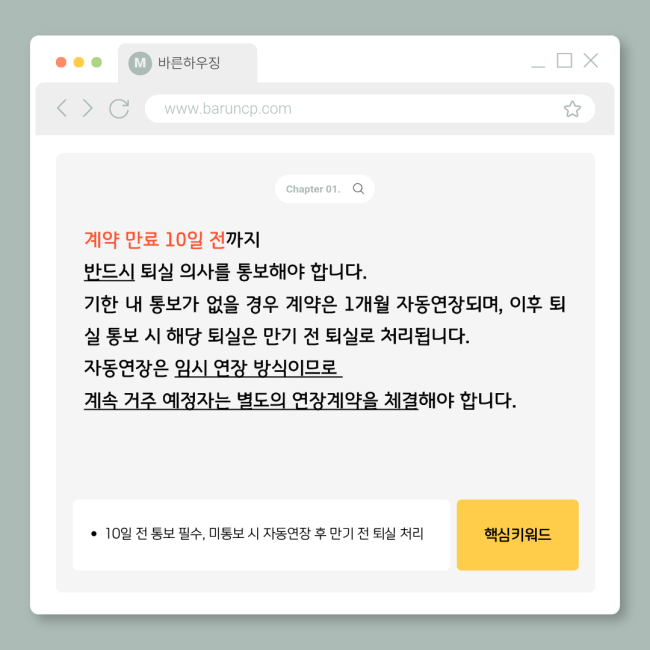
Task: Click the magnifier icon beside Chapter 01
Action: click(358, 189)
